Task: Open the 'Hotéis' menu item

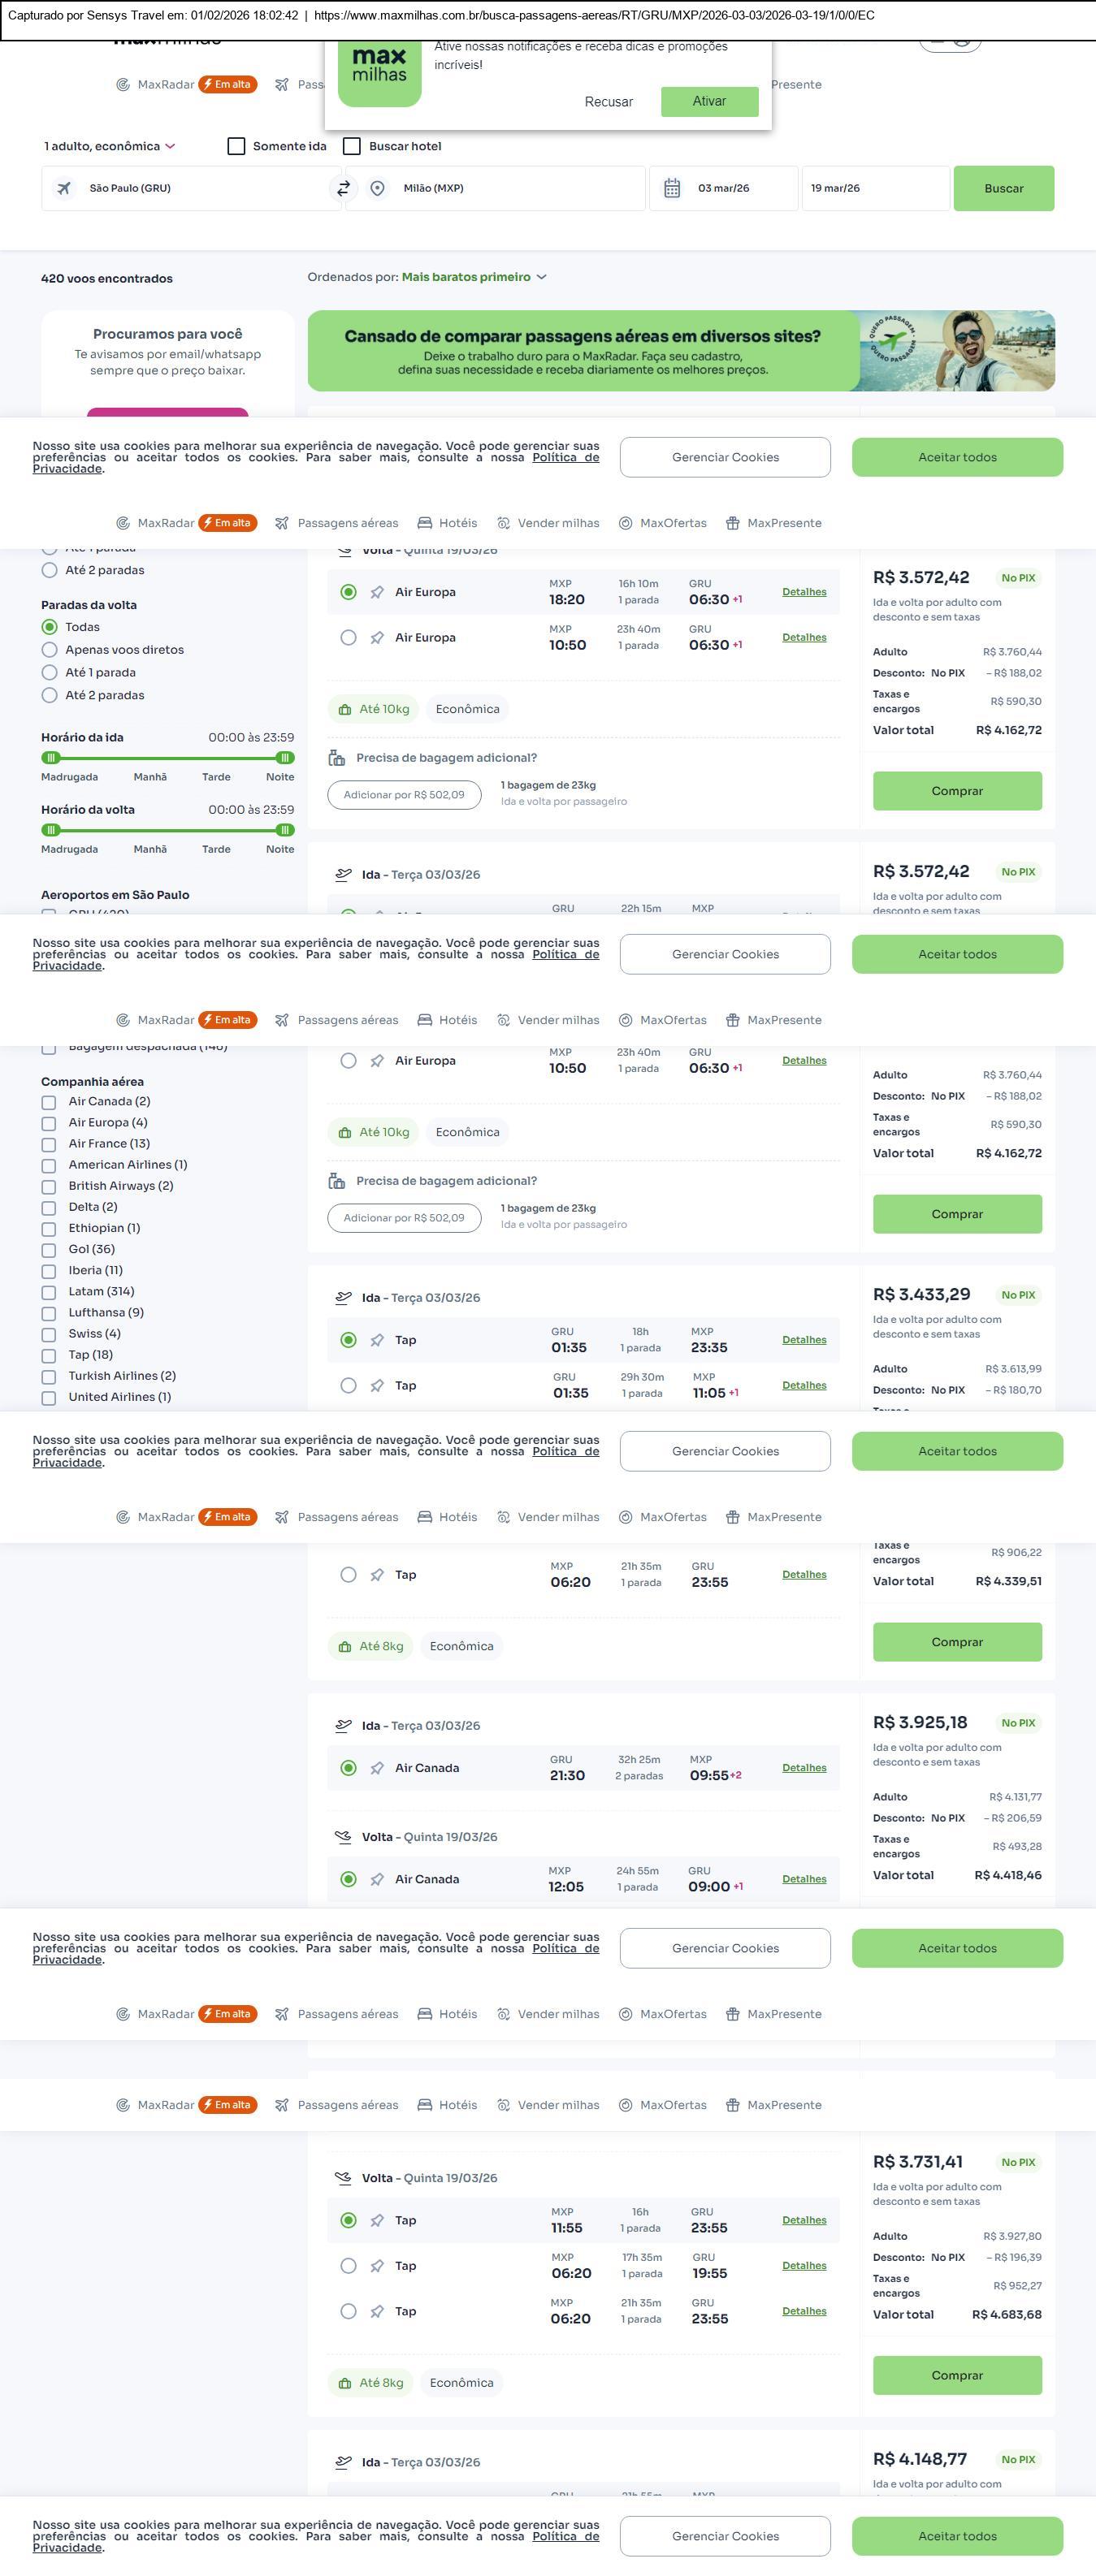Action: pos(447,523)
